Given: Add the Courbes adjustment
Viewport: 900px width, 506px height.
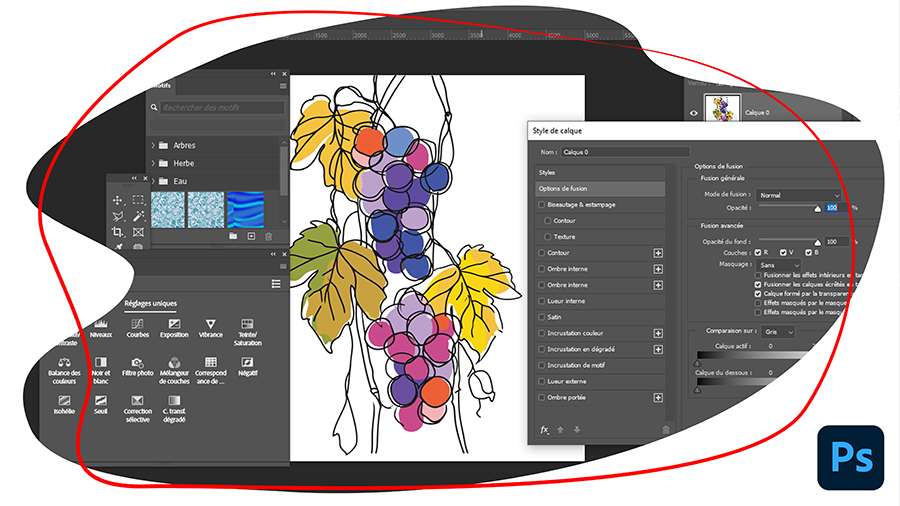Looking at the screenshot, I should pos(136,328).
